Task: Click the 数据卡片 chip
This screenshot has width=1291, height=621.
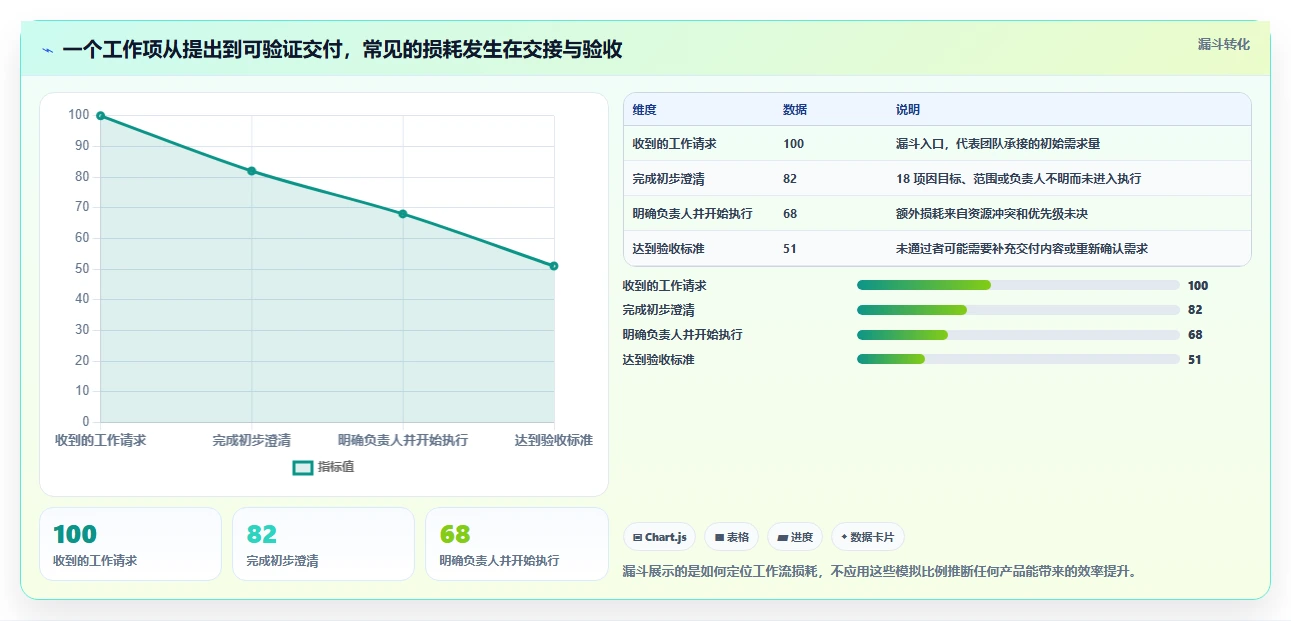Action: pos(868,537)
